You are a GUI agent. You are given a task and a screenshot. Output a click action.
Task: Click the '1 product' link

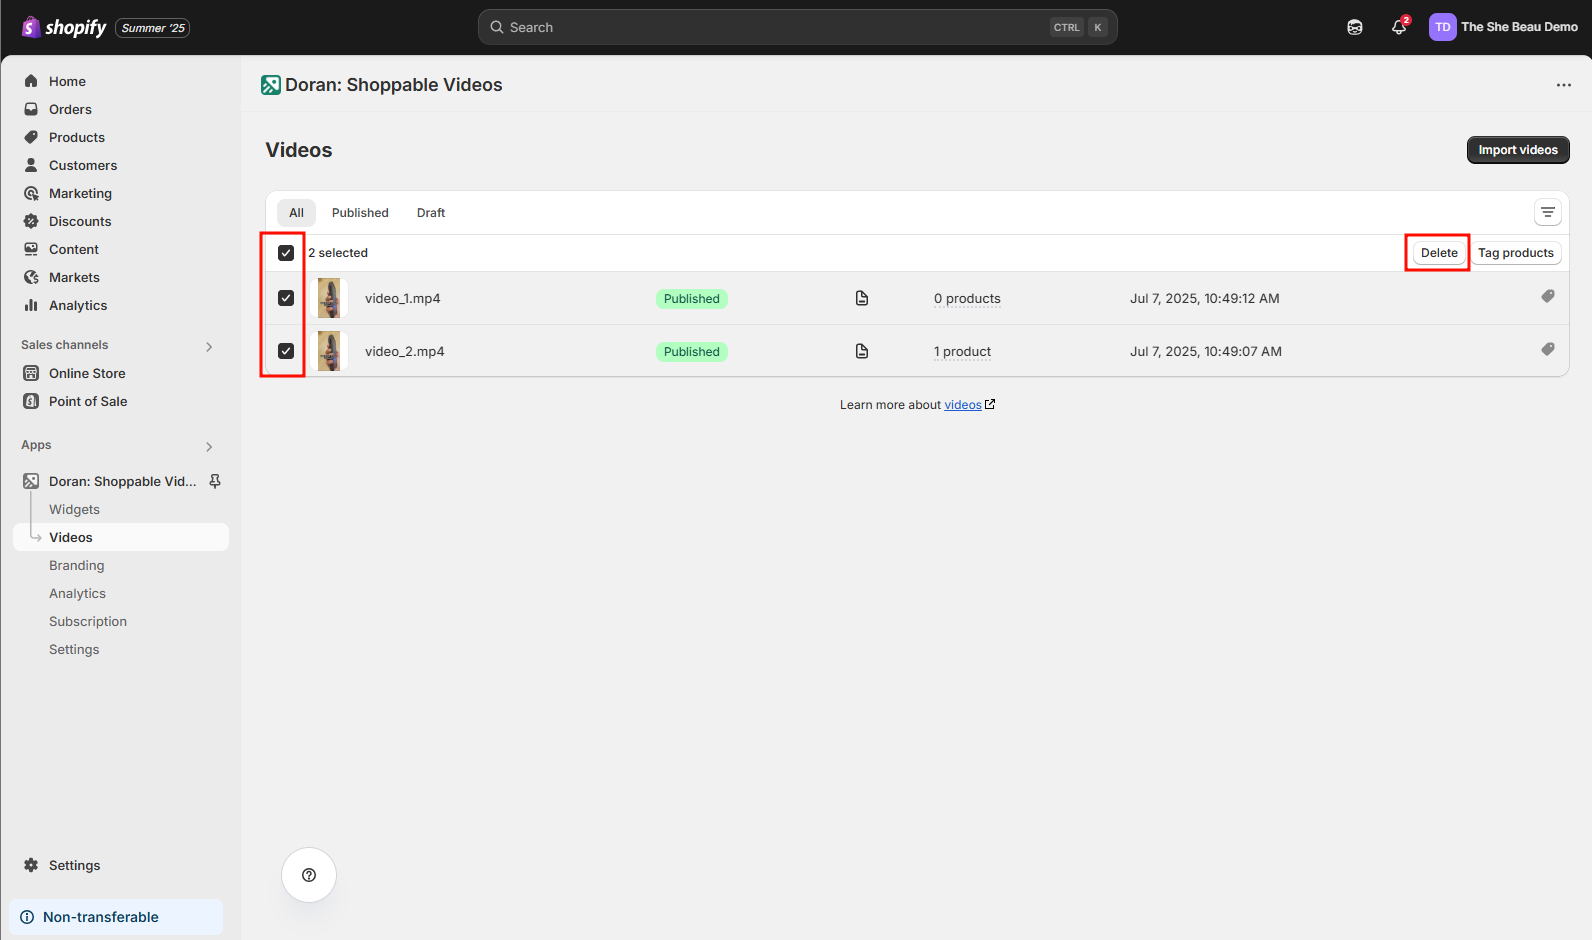(x=962, y=351)
